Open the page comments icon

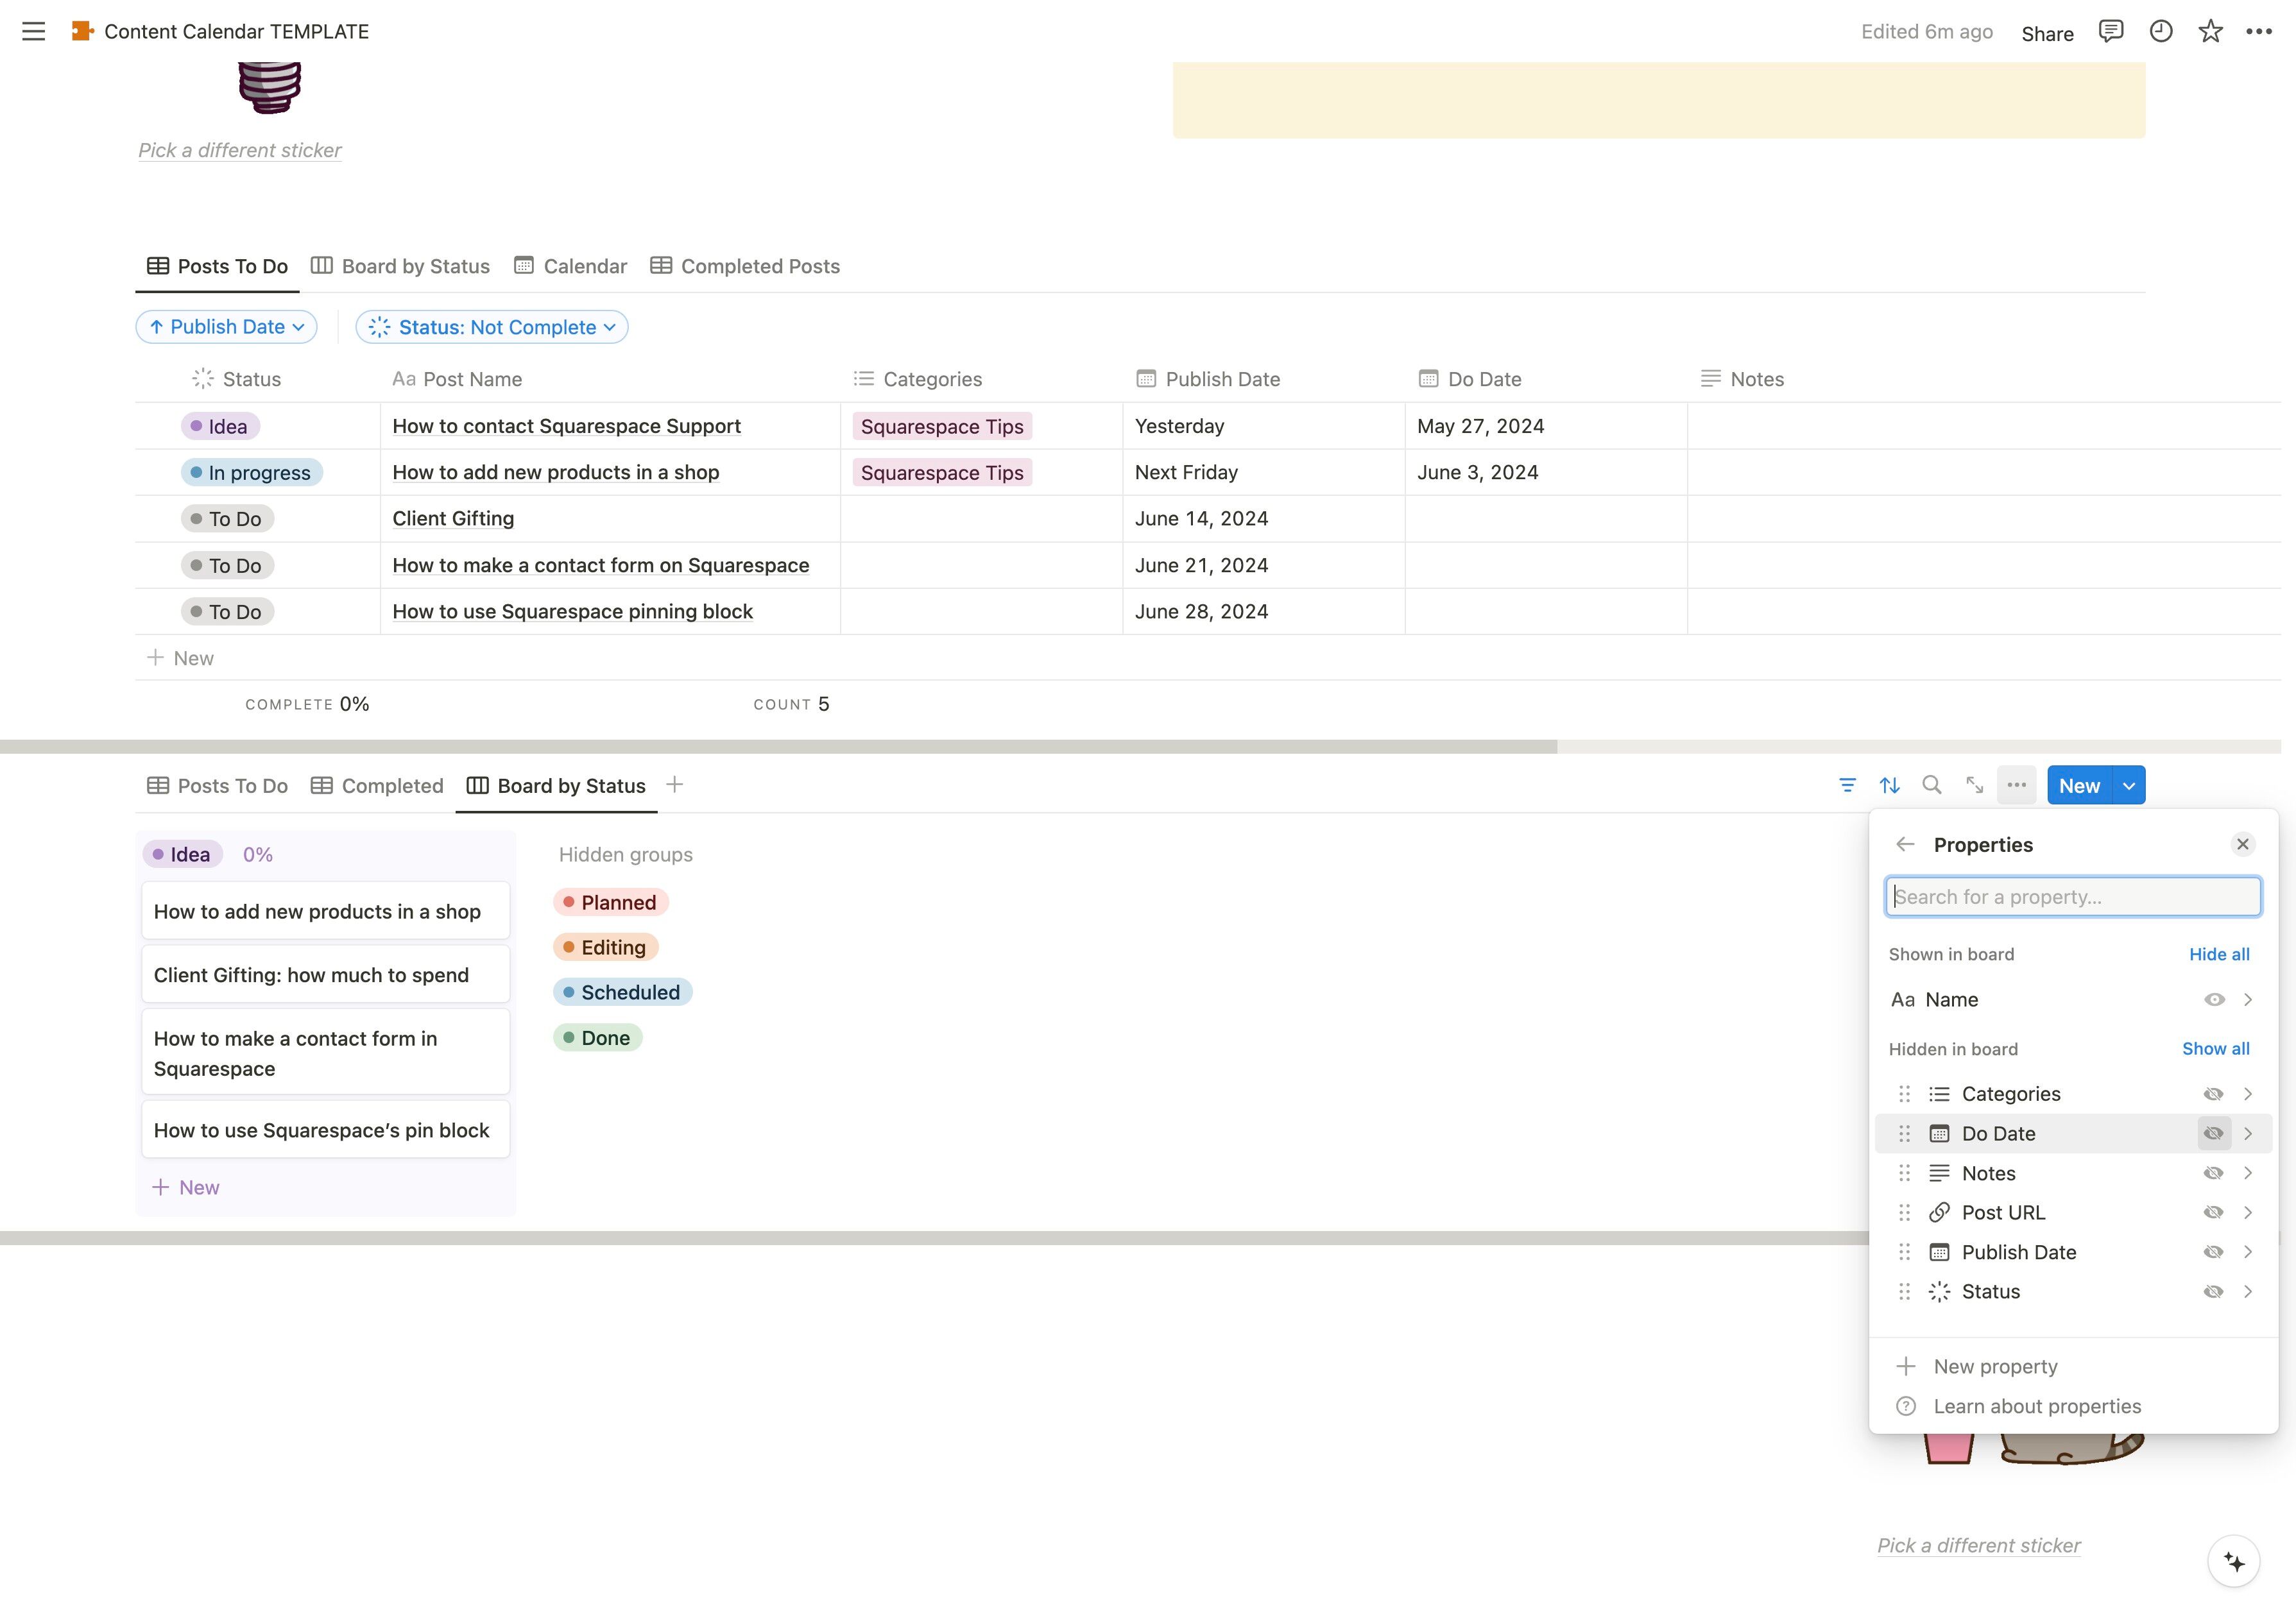pos(2110,31)
